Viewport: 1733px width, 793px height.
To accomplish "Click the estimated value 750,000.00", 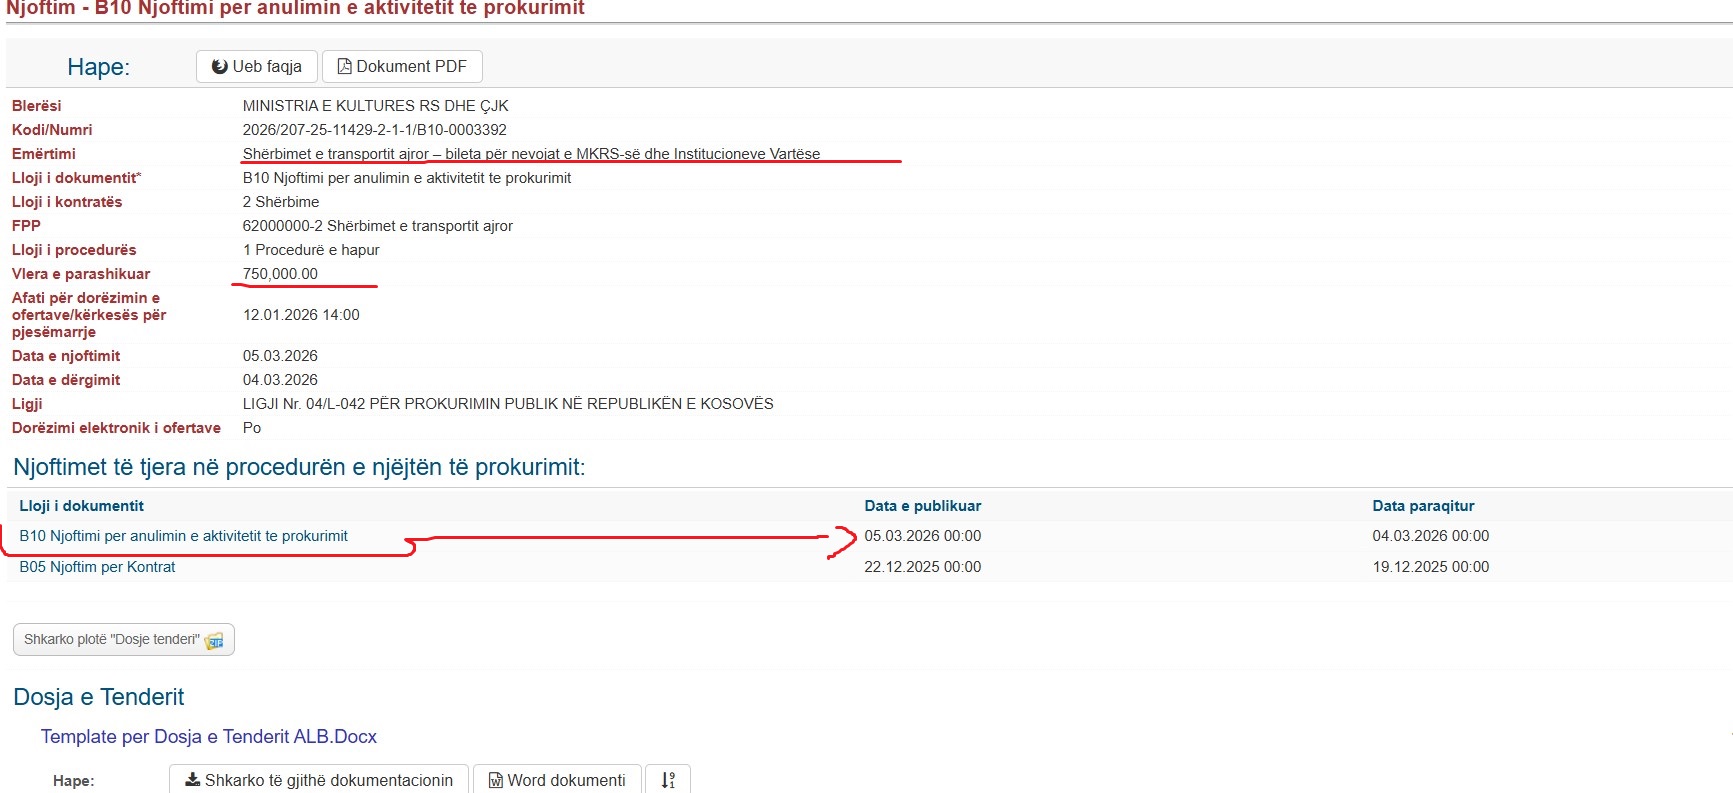I will (280, 274).
